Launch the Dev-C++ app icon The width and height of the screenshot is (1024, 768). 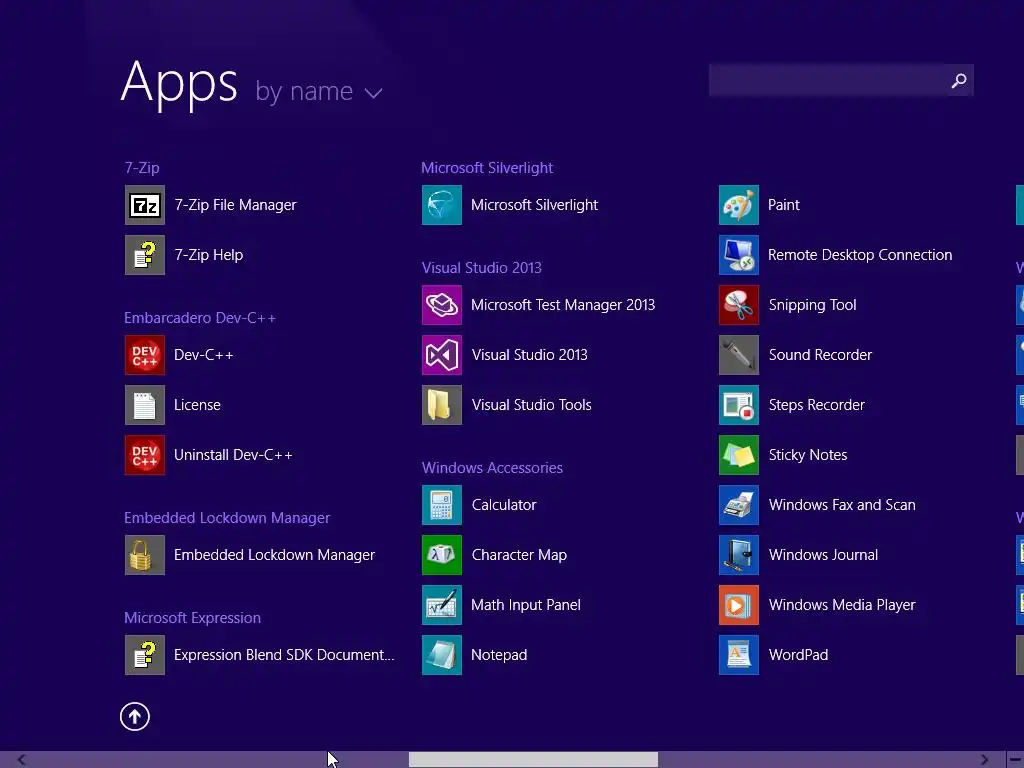[x=144, y=355]
